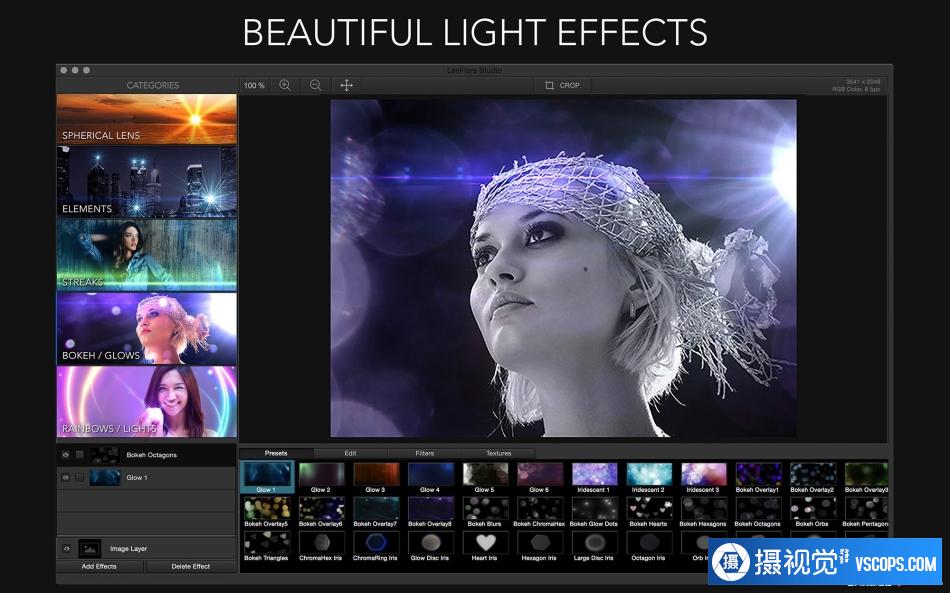This screenshot has width=950, height=593.
Task: Choose the Glow 2 preset
Action: point(321,477)
